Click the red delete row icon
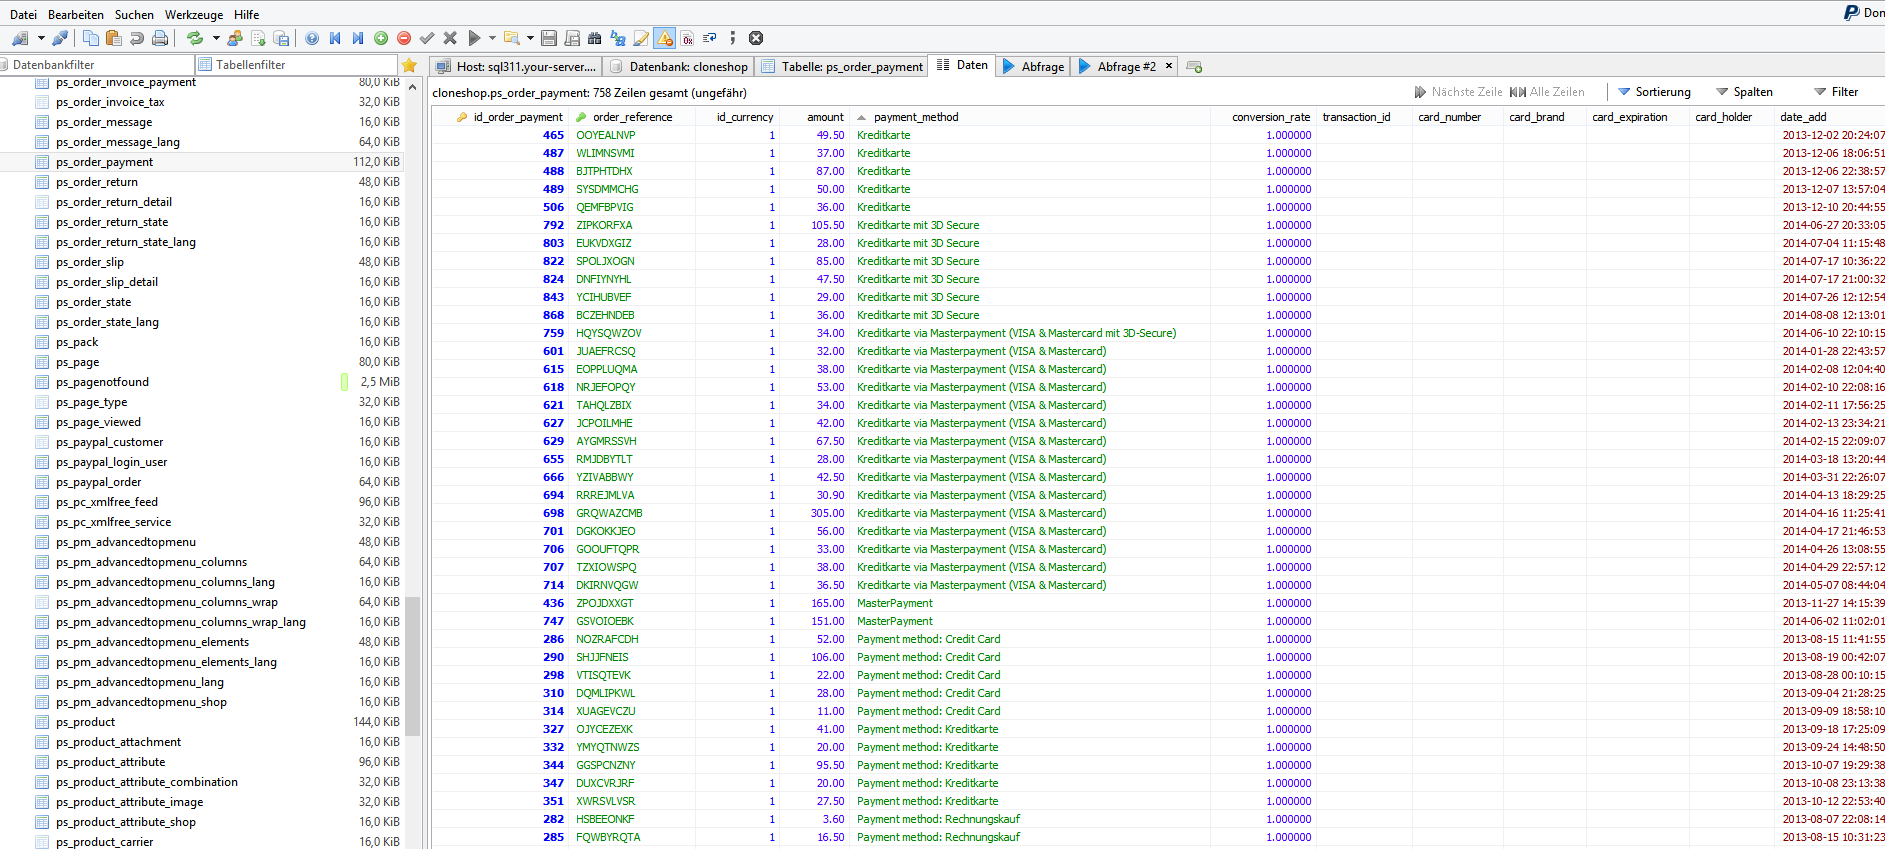Image resolution: width=1885 pixels, height=849 pixels. click(x=404, y=38)
